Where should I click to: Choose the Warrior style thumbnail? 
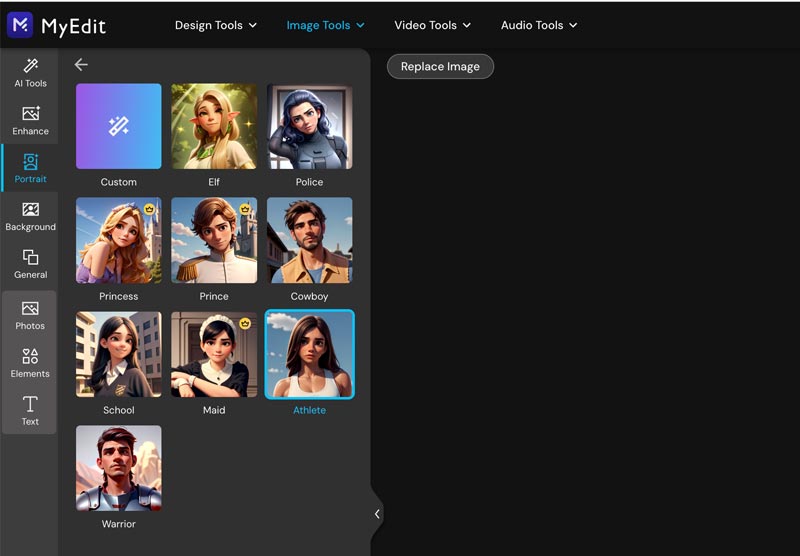(119, 468)
